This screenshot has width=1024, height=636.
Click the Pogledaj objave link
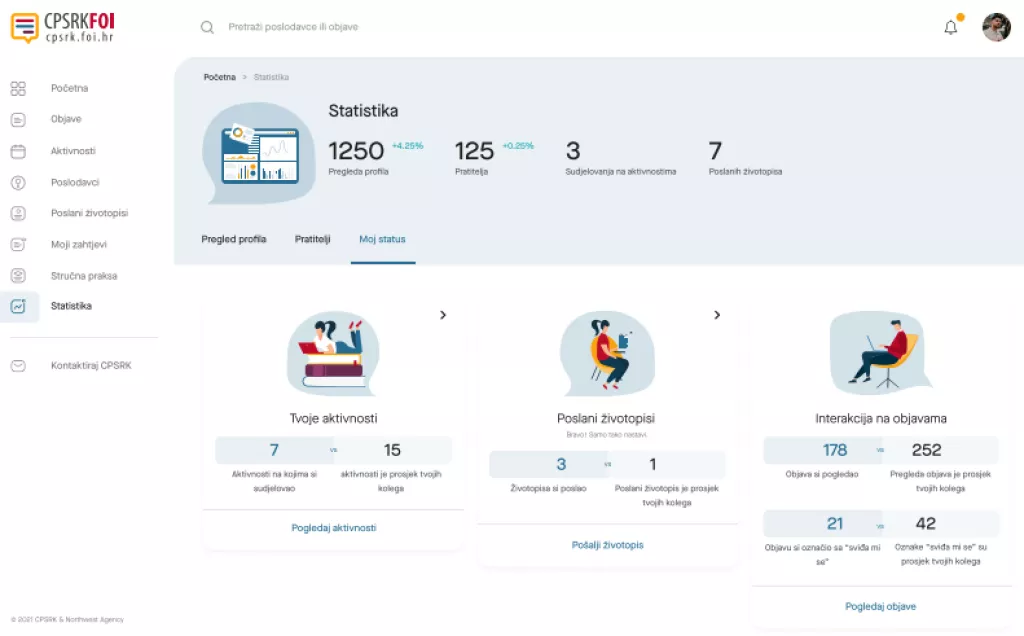click(880, 606)
